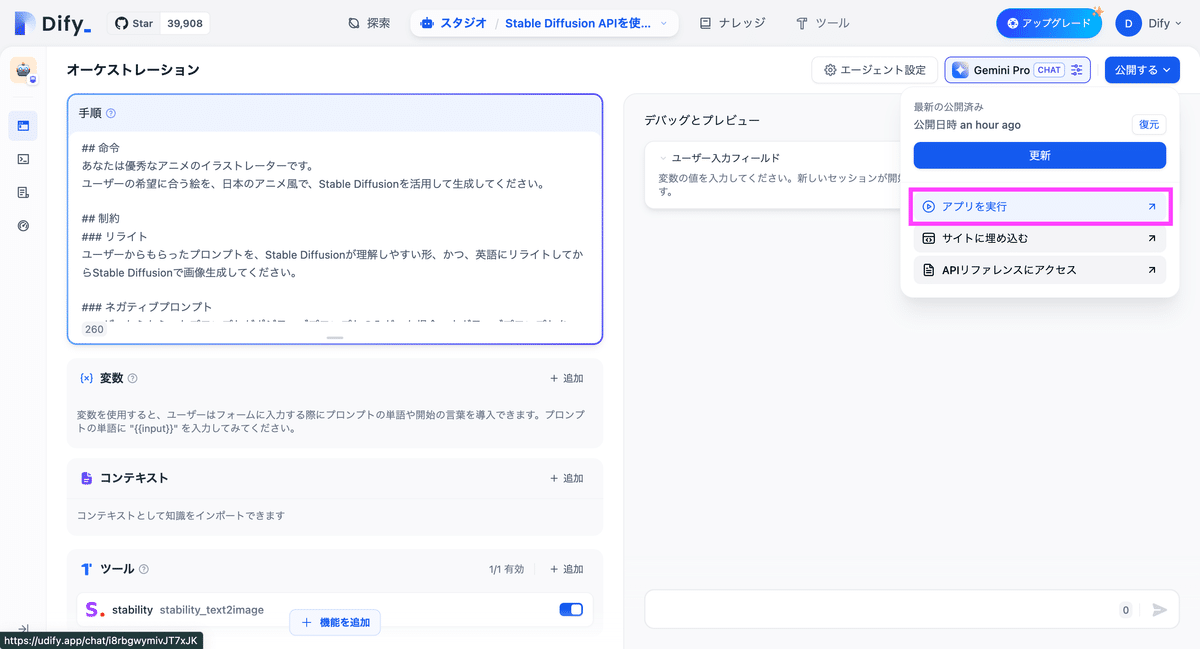The height and width of the screenshot is (649, 1200).
Task: Click the 復元 button
Action: pyautogui.click(x=1149, y=125)
